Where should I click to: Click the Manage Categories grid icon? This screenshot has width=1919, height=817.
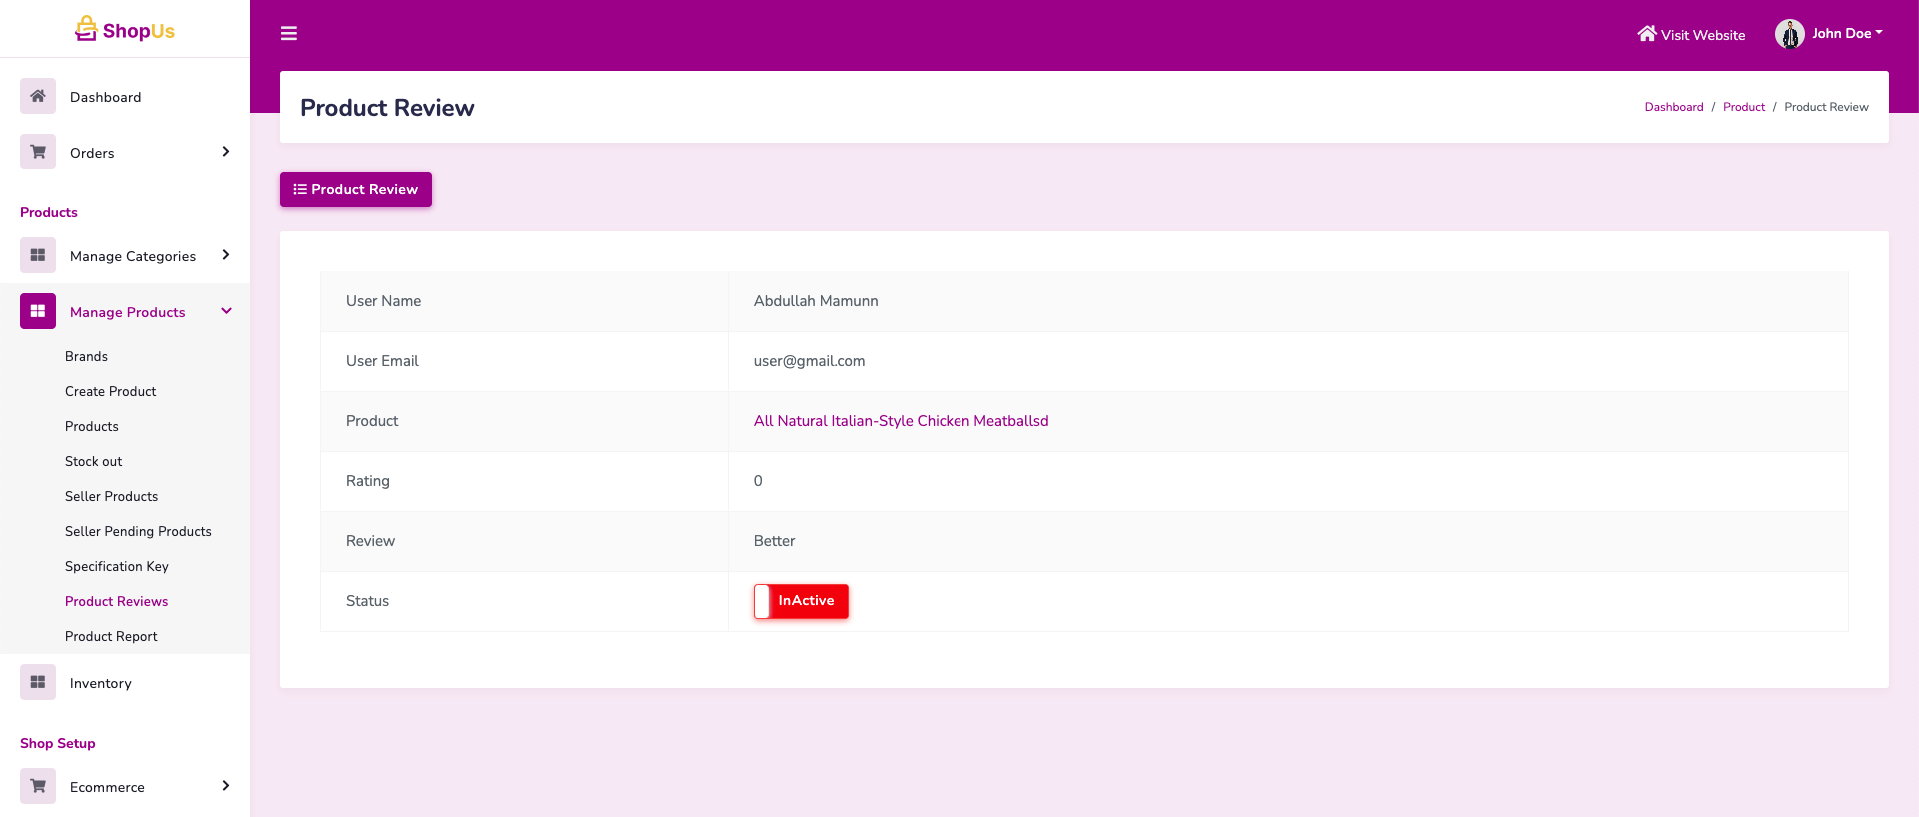(38, 255)
